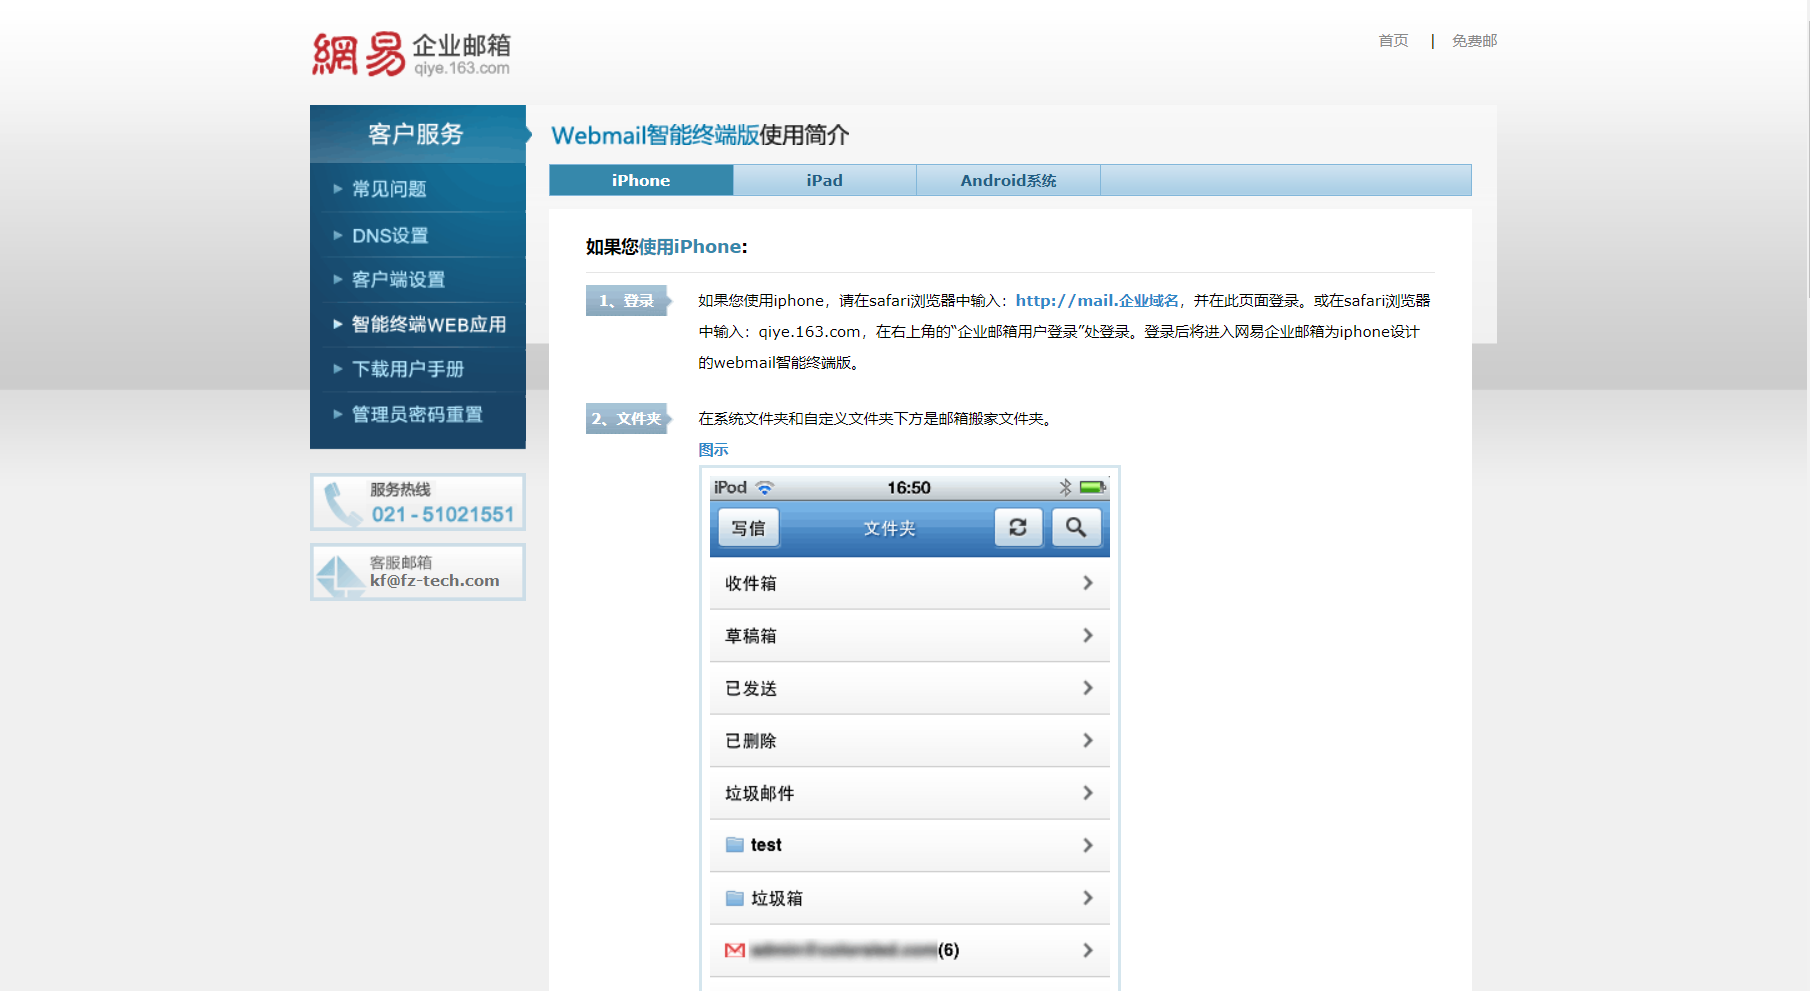Viewport: 1810px width, 991px height.
Task: Click the envelope icon in 客服邮箱 box
Action: pyautogui.click(x=340, y=576)
